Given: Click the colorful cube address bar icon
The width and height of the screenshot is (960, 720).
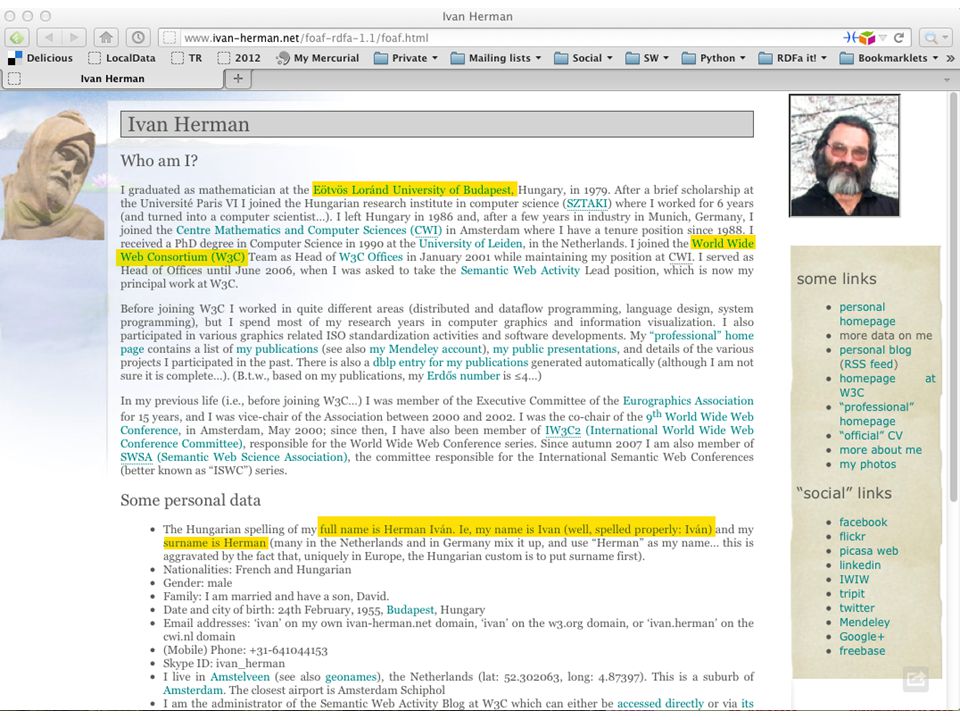Looking at the screenshot, I should pyautogui.click(x=867, y=37).
